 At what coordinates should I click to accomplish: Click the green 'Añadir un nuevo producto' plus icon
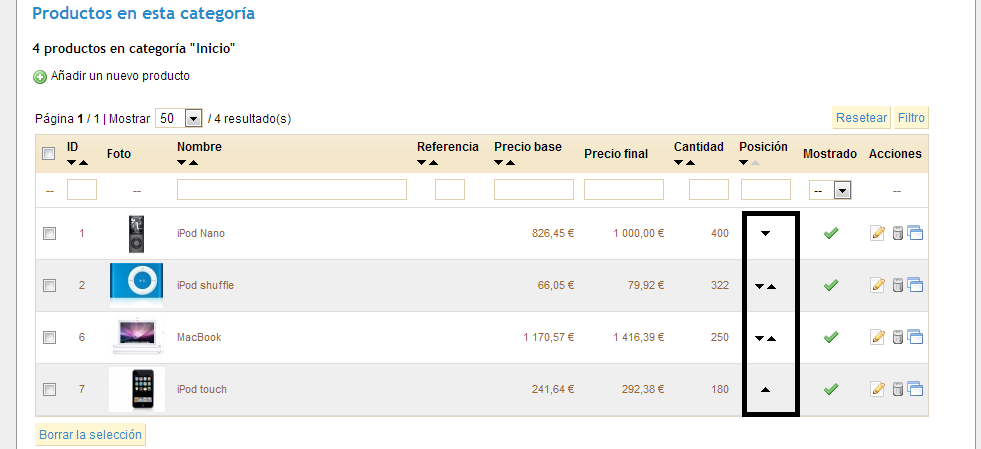point(40,77)
